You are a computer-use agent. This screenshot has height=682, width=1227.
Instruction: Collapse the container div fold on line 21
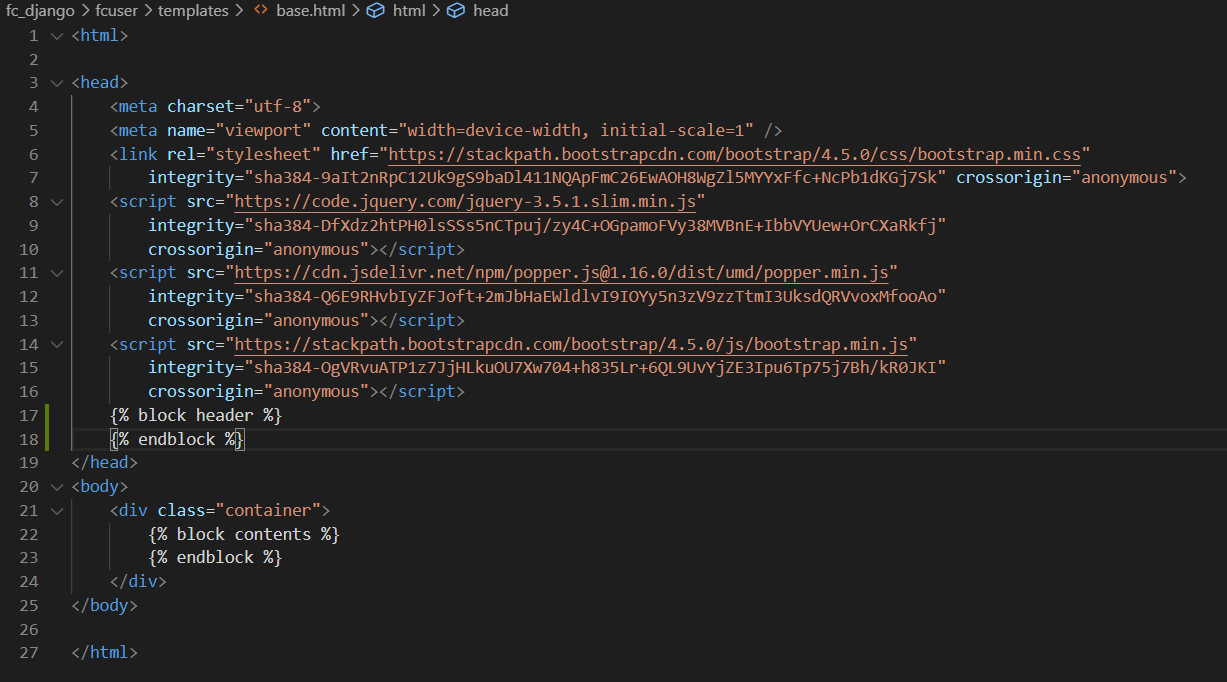coord(56,511)
